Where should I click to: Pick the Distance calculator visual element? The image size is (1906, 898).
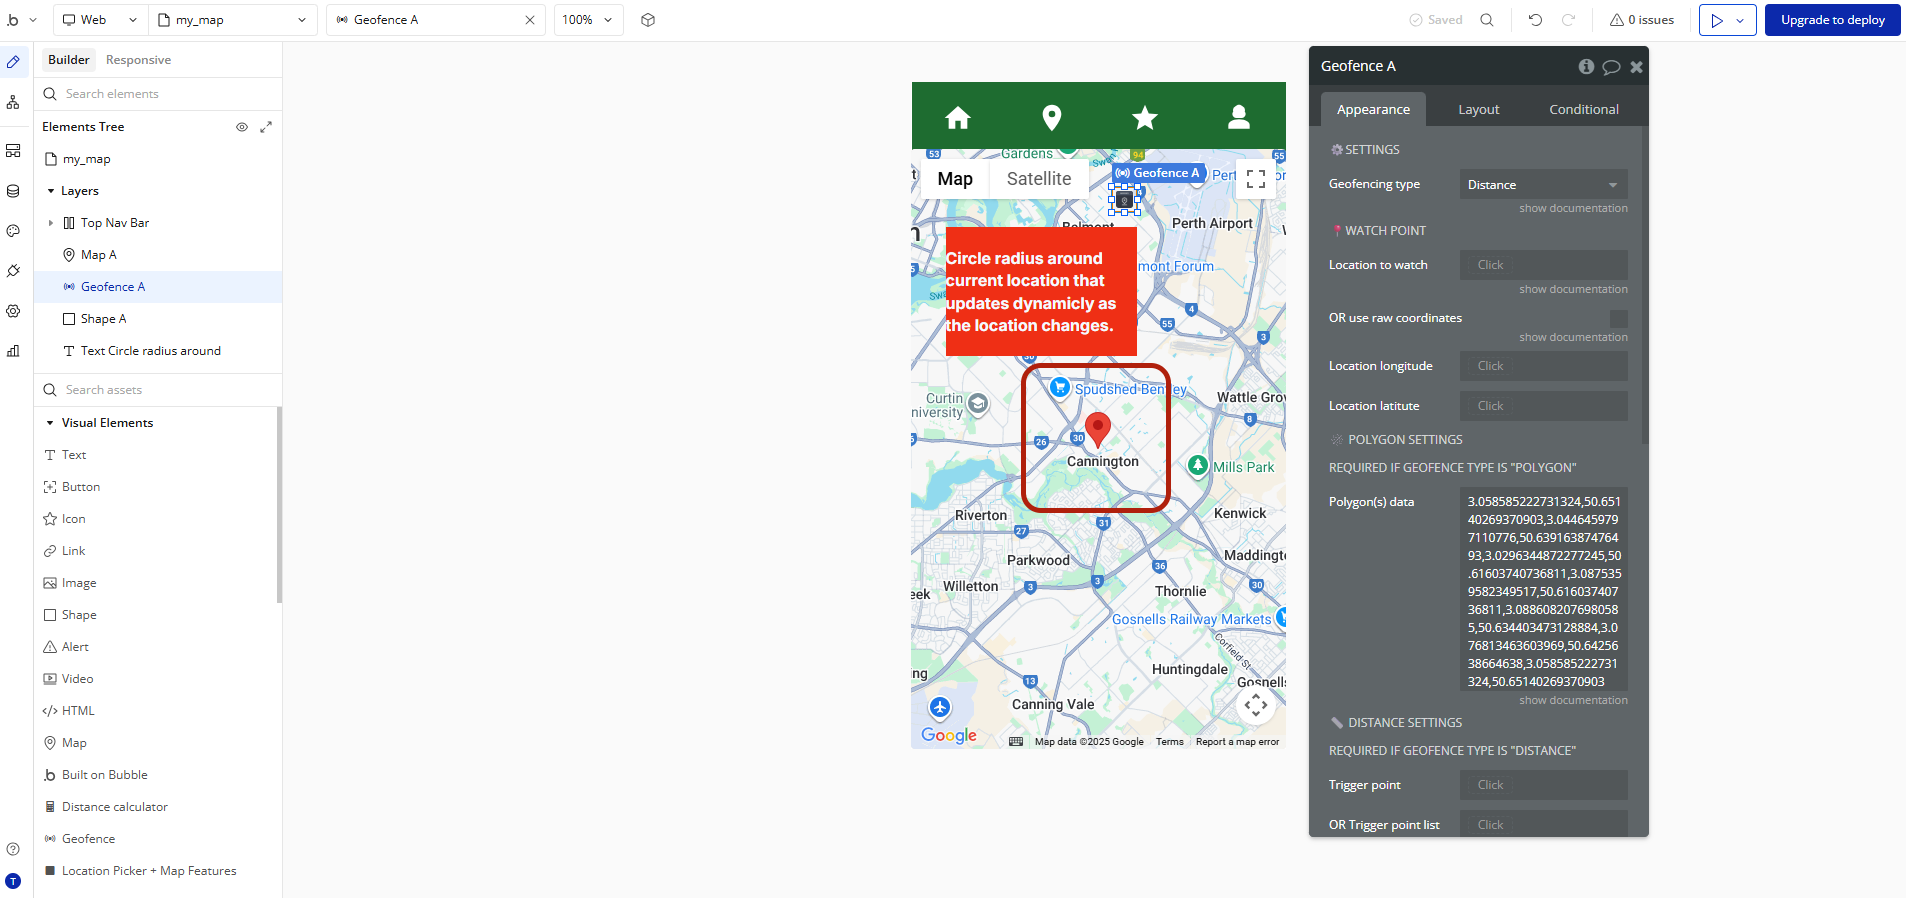point(114,807)
